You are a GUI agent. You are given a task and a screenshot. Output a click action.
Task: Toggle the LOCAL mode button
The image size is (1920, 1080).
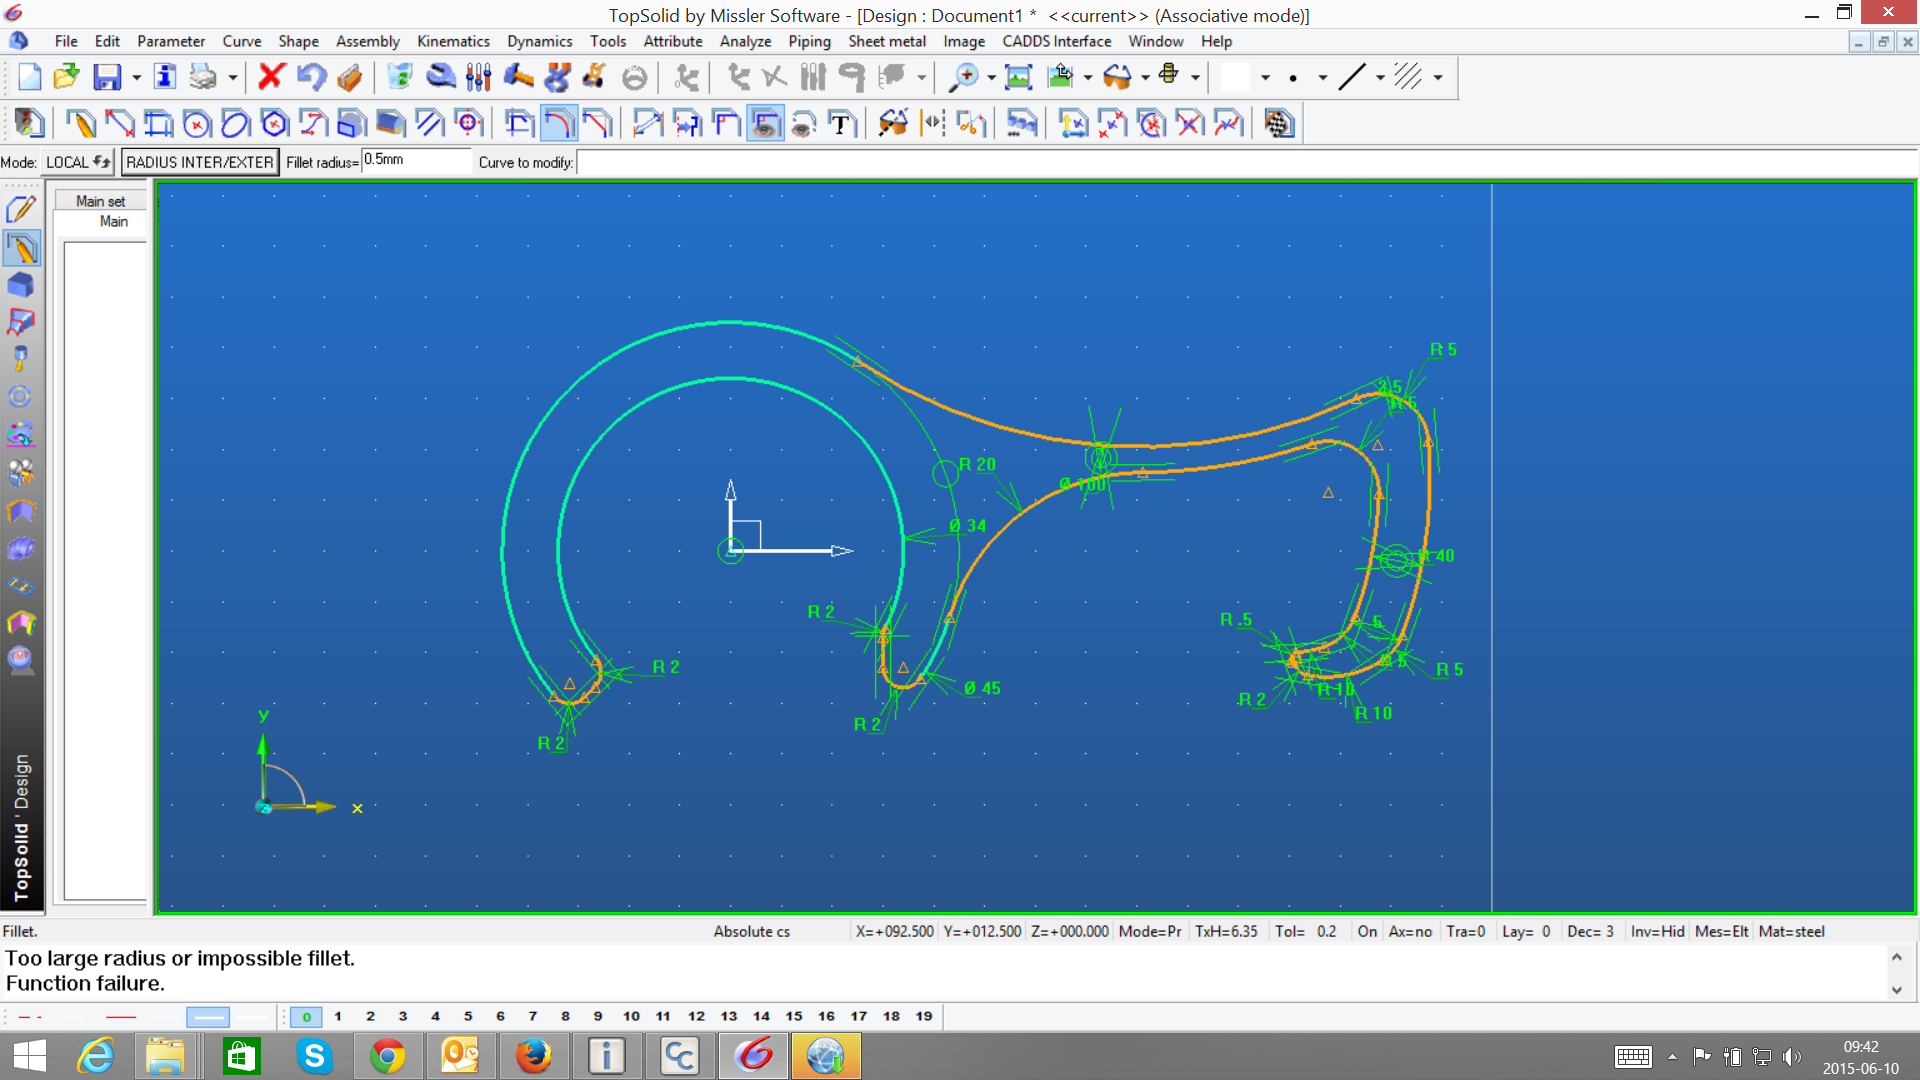[78, 162]
